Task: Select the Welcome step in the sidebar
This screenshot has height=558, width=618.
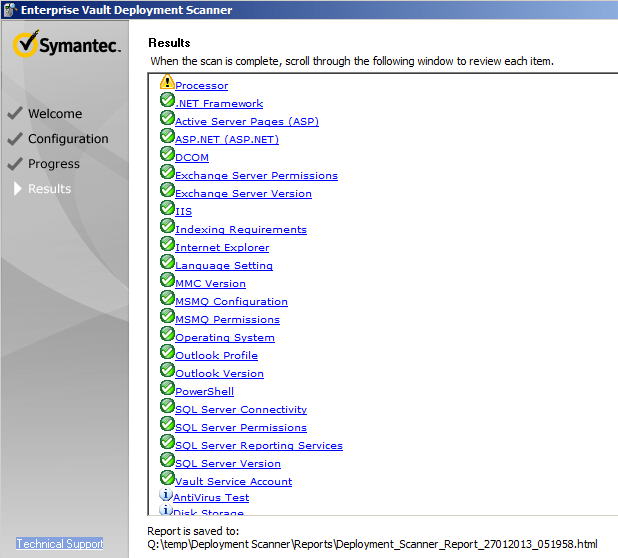Action: pyautogui.click(x=55, y=114)
